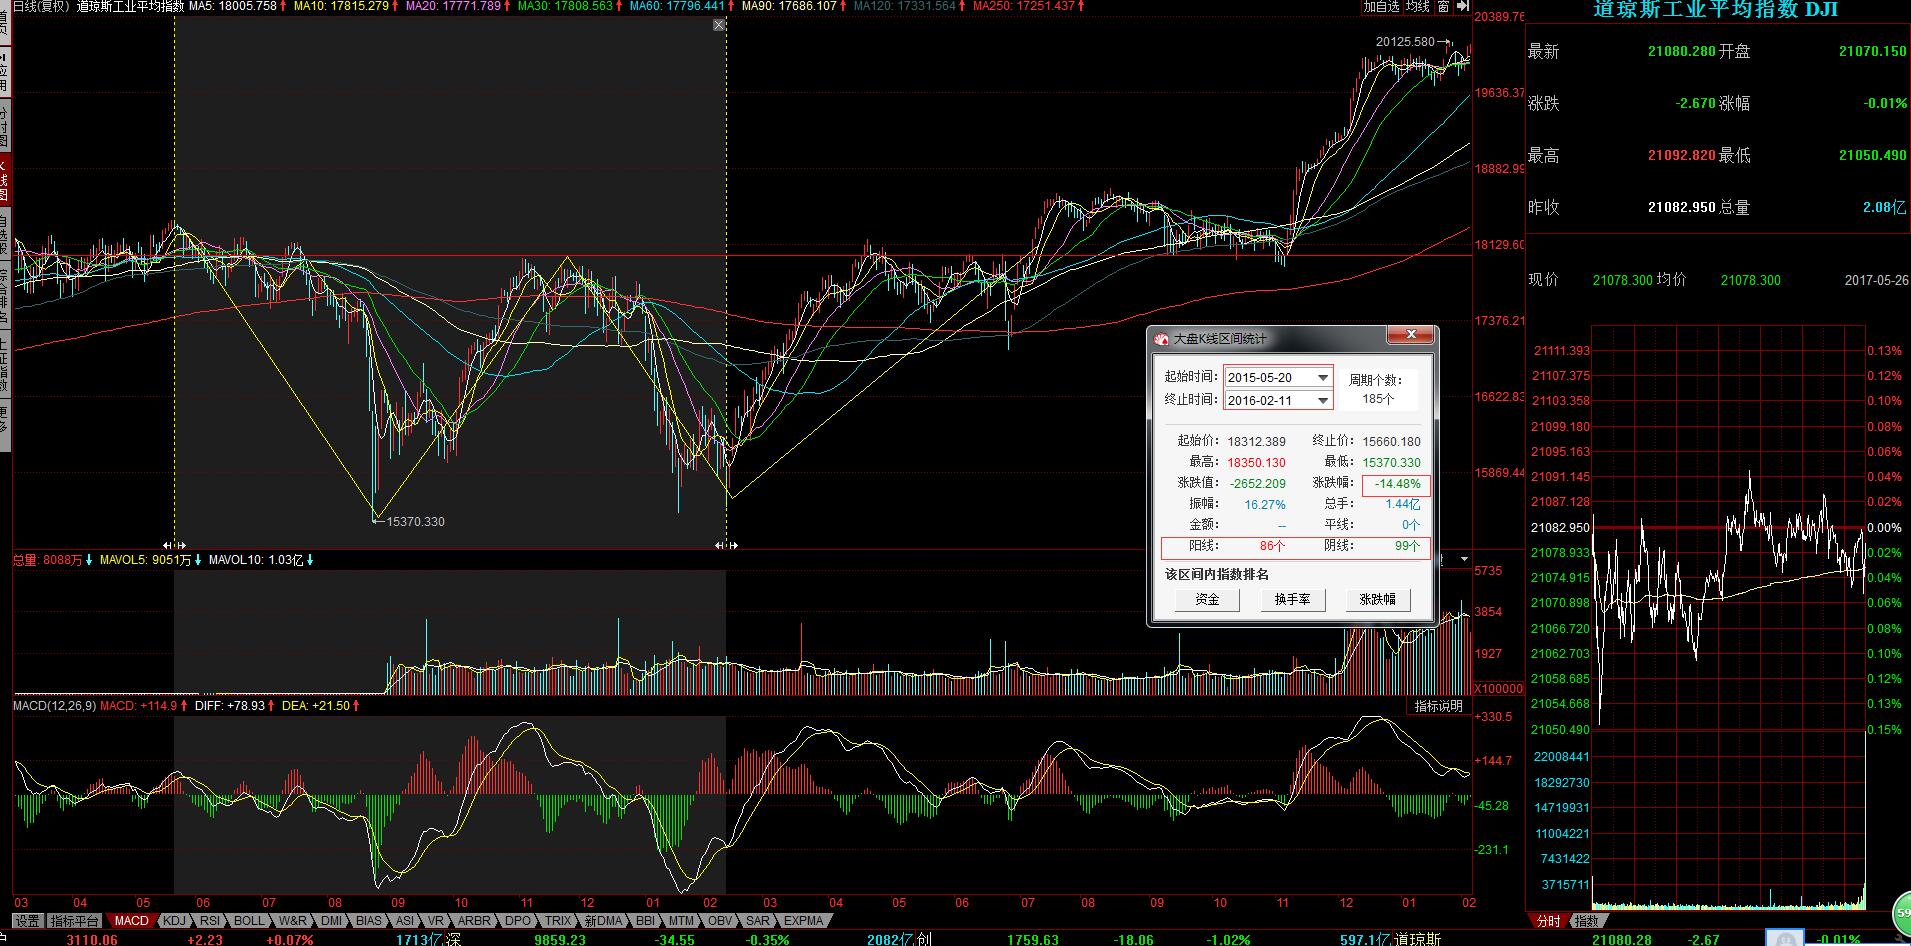1911x946 pixels.
Task: Switch to the KDJ indicator tab
Action: click(174, 921)
